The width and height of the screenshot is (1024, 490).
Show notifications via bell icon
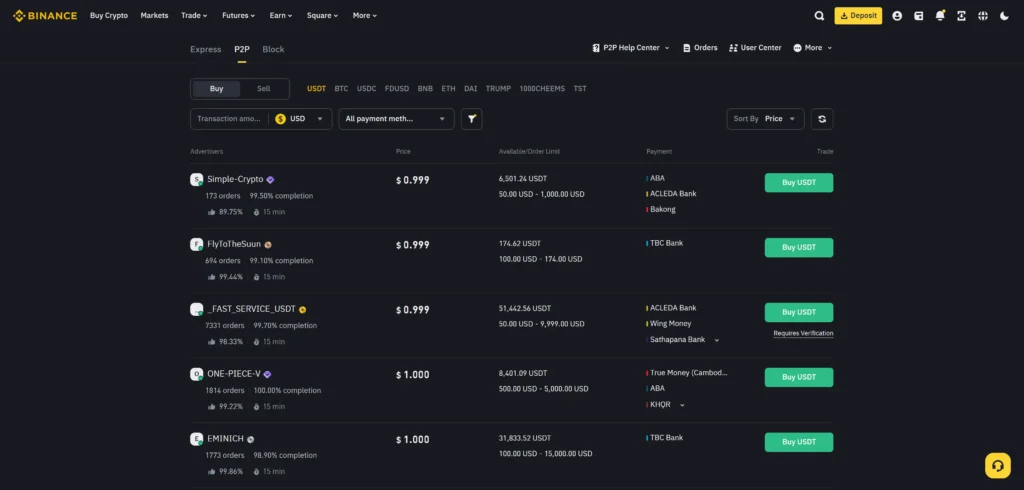point(940,16)
